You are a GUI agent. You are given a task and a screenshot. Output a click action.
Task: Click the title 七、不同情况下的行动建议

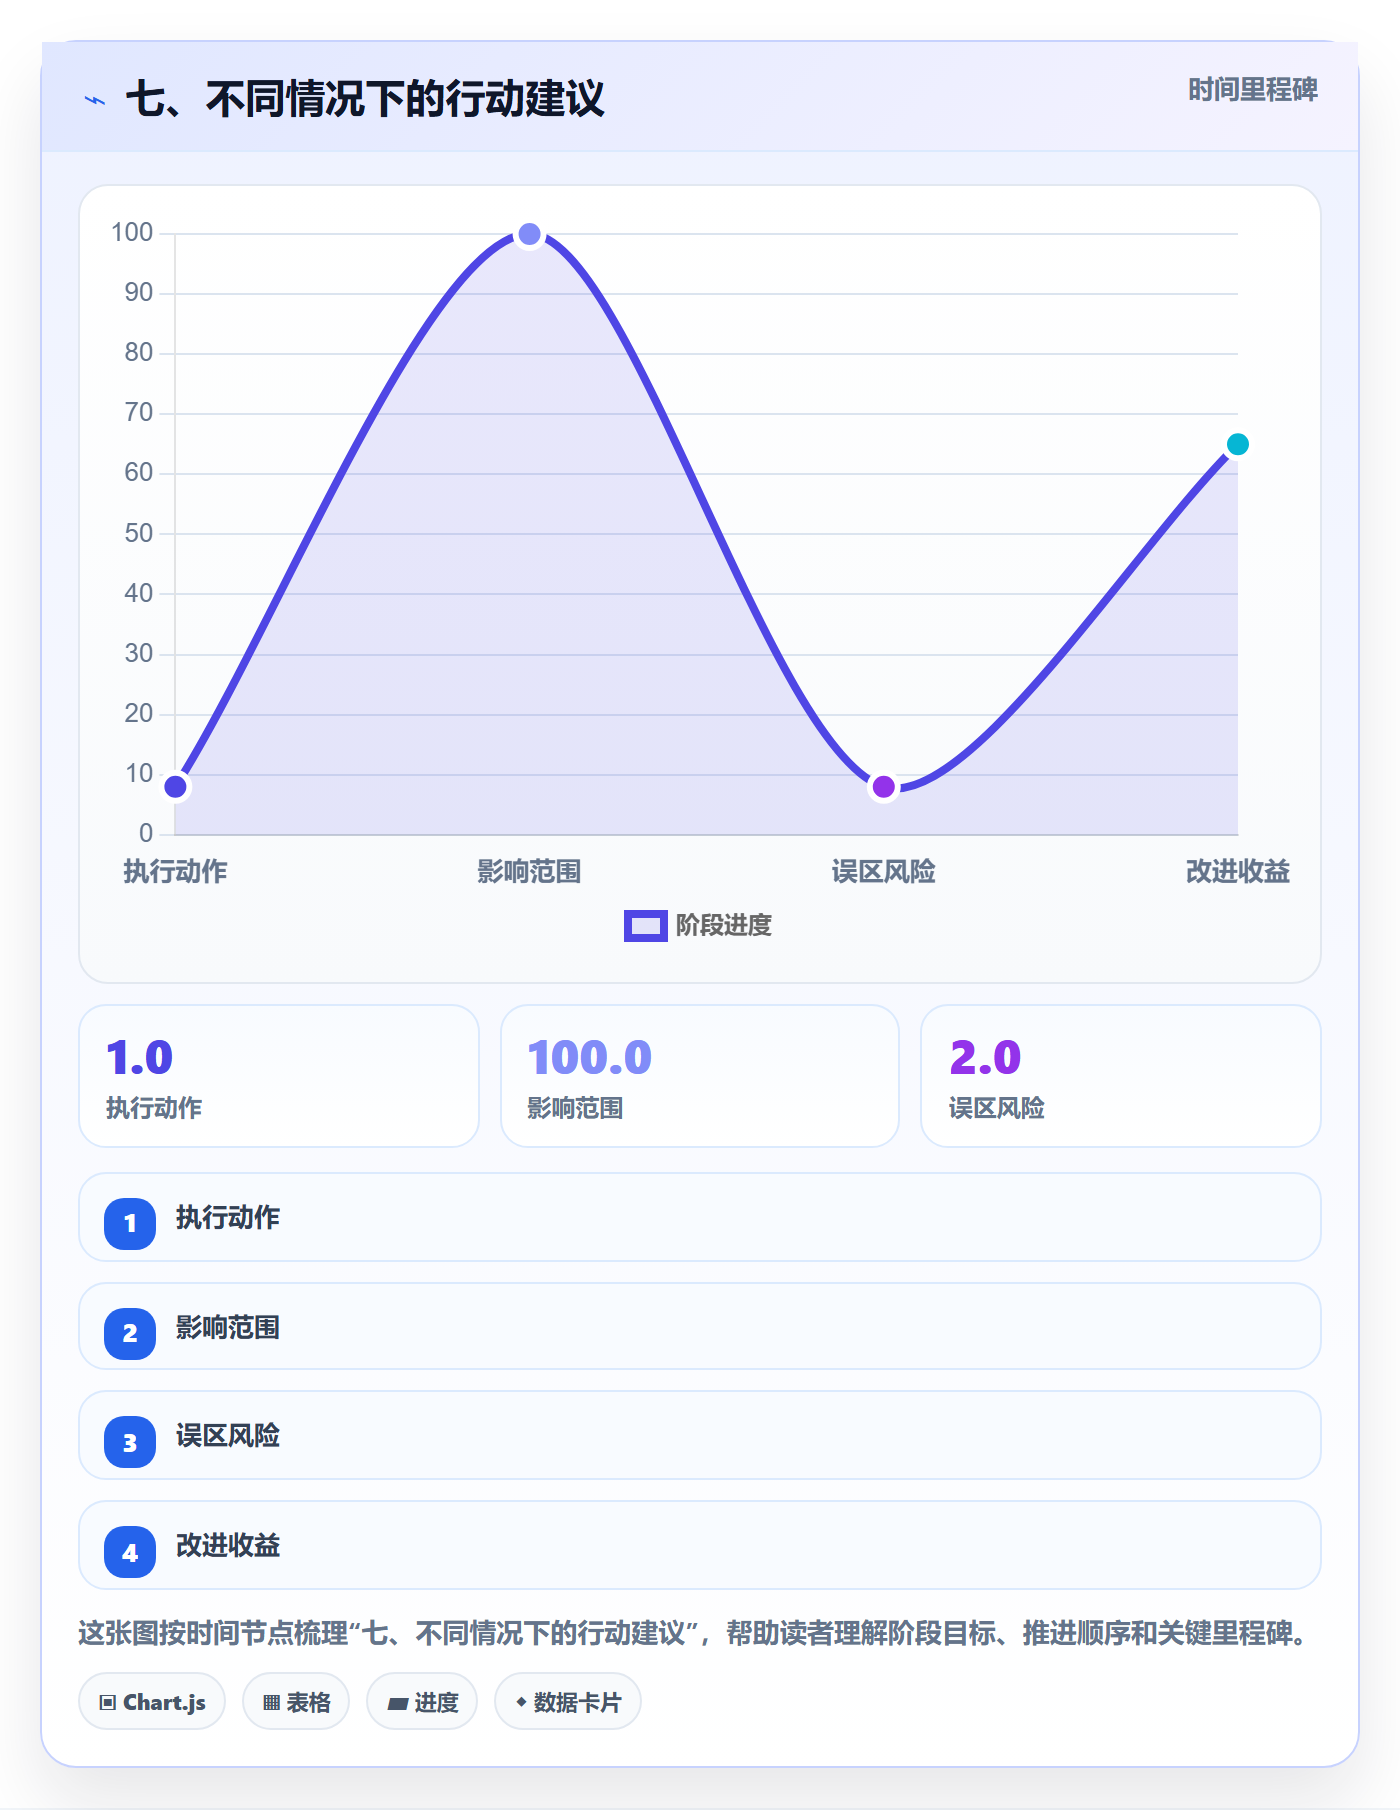coord(365,99)
